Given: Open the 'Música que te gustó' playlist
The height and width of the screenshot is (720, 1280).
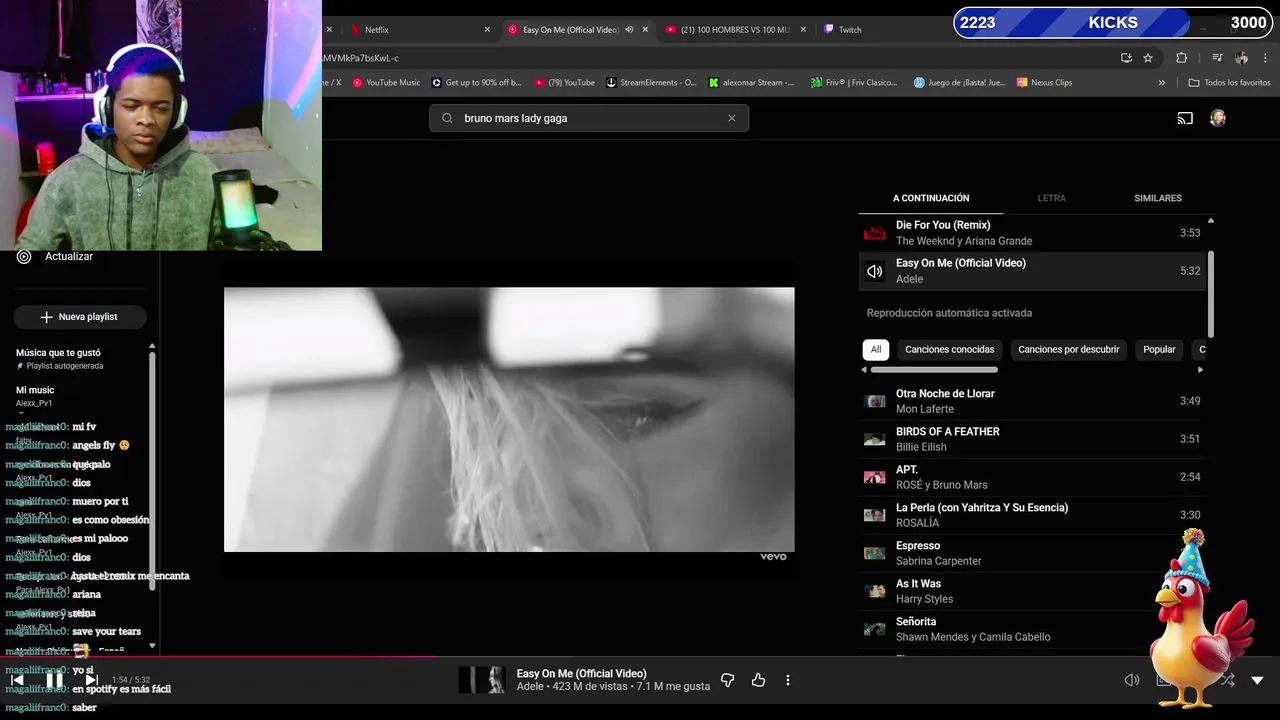Looking at the screenshot, I should coord(58,359).
